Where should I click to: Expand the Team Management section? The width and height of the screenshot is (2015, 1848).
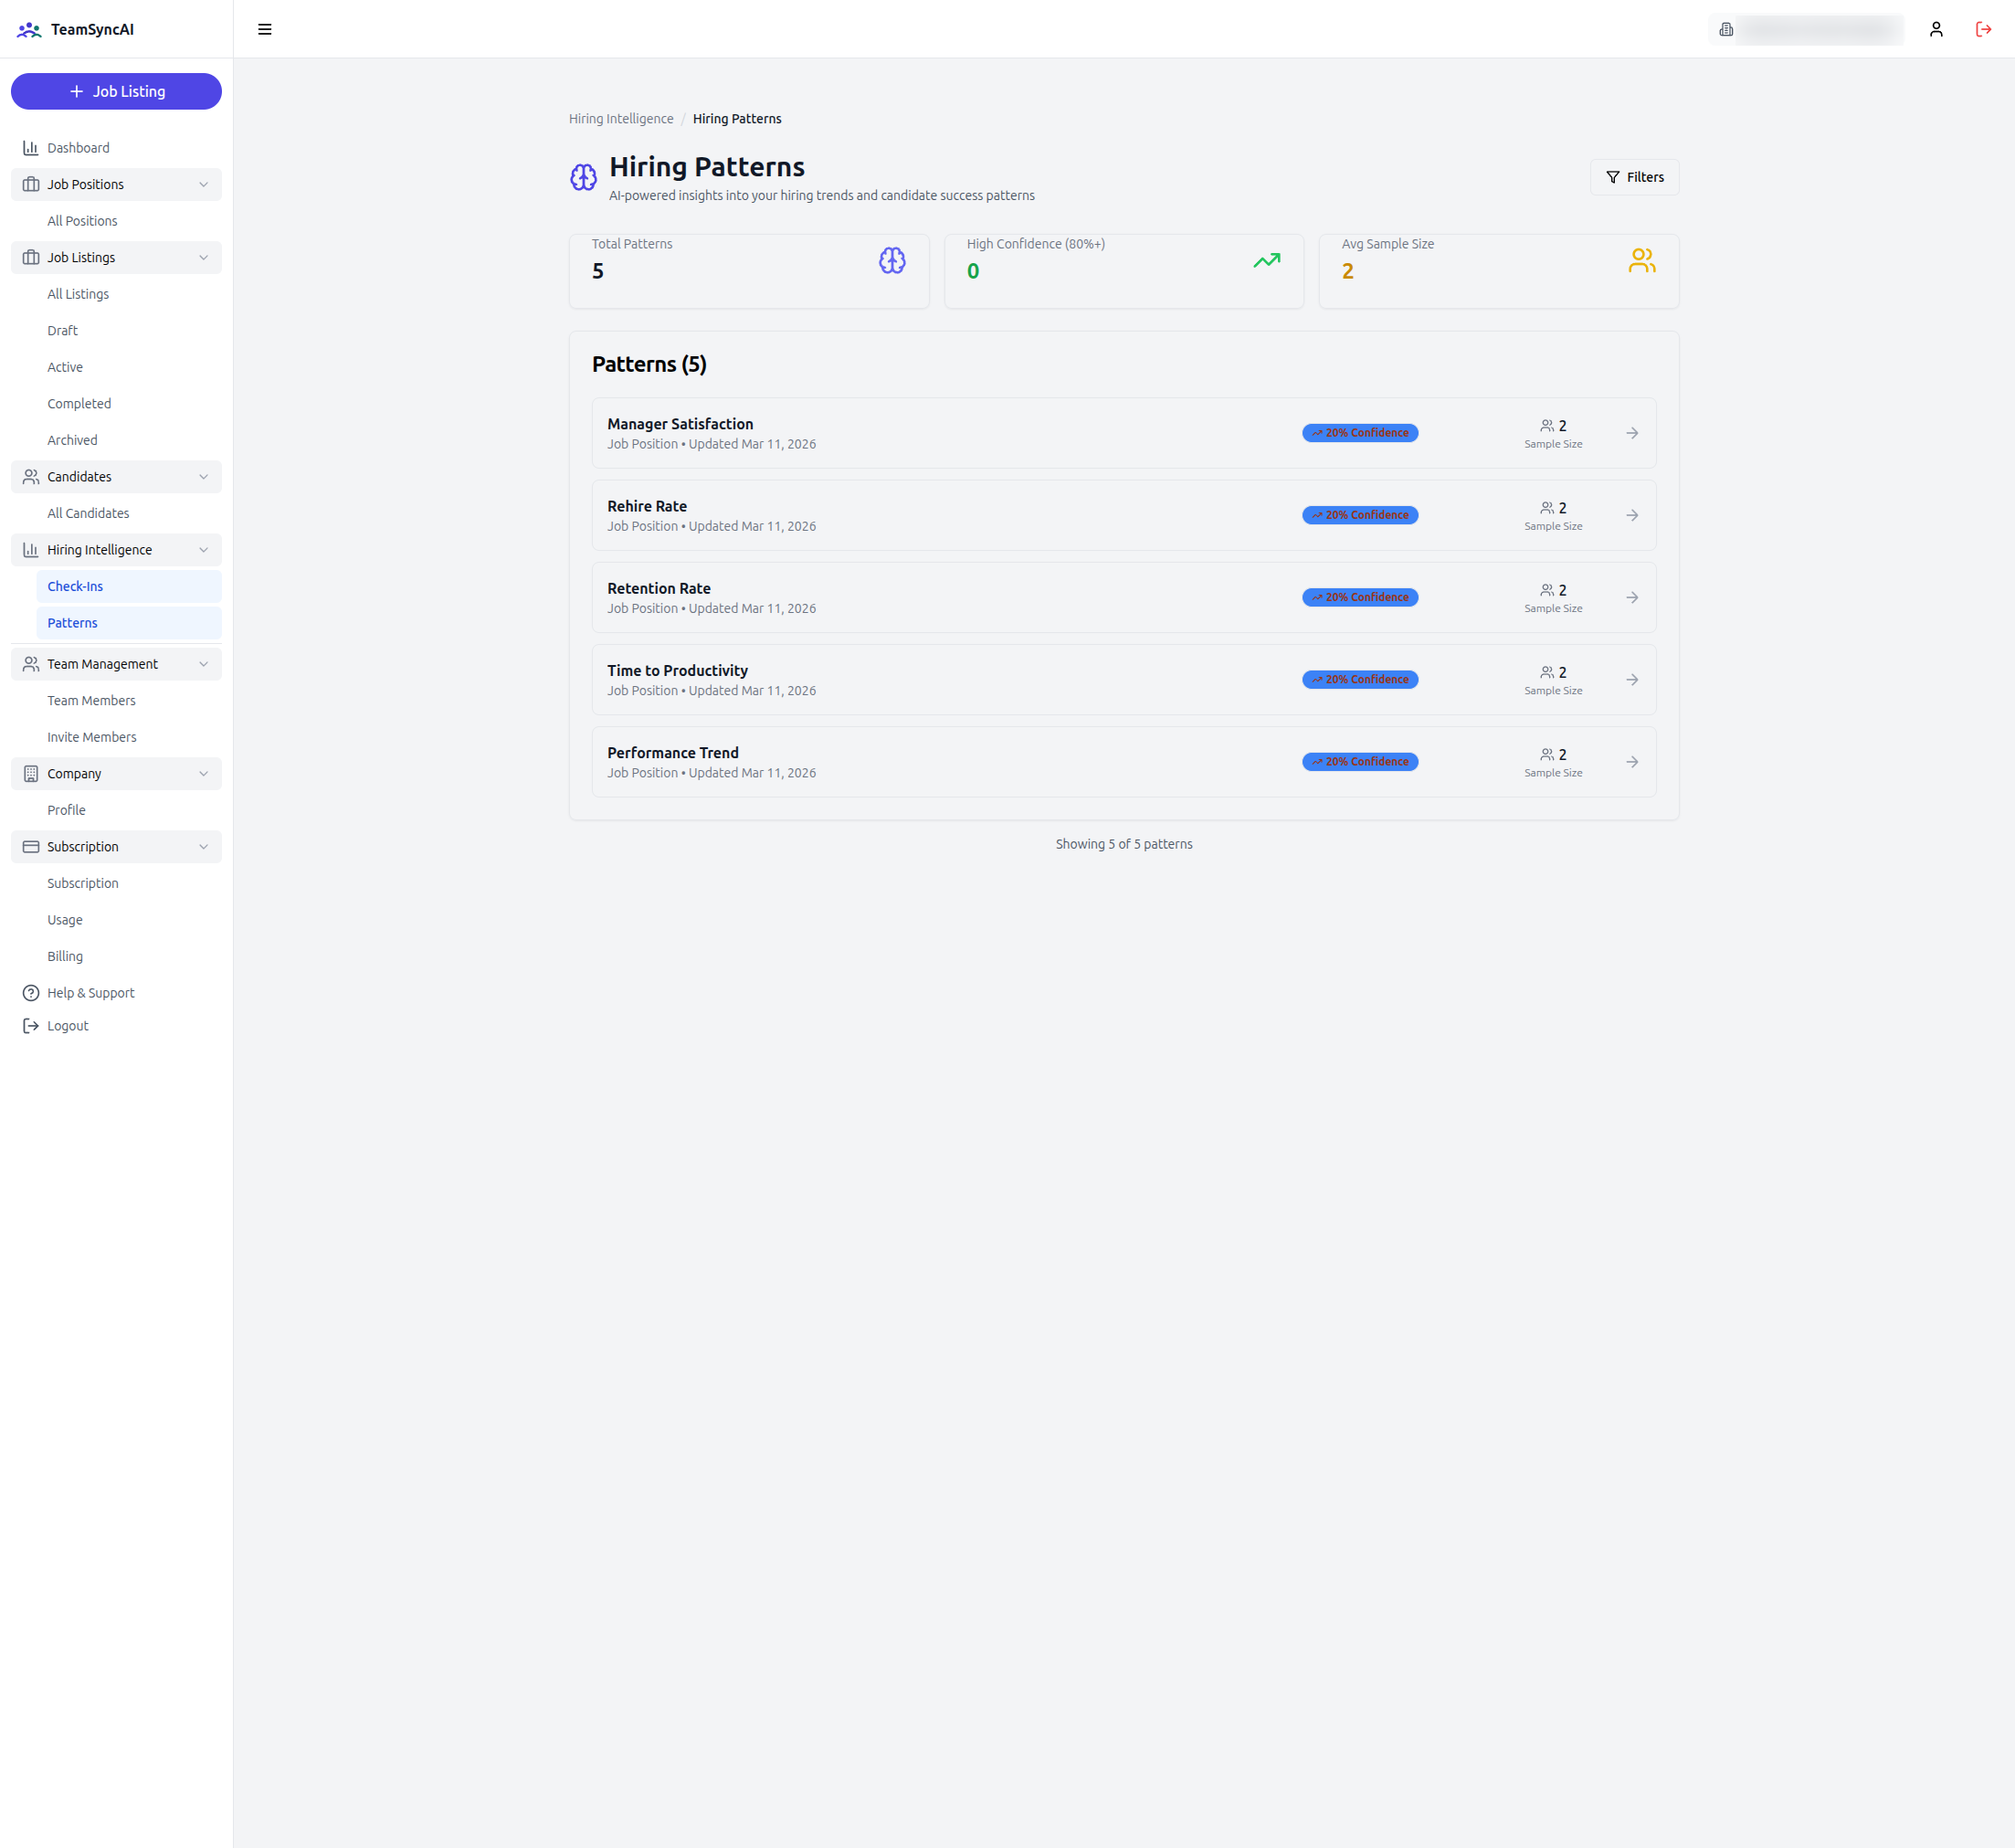point(204,663)
